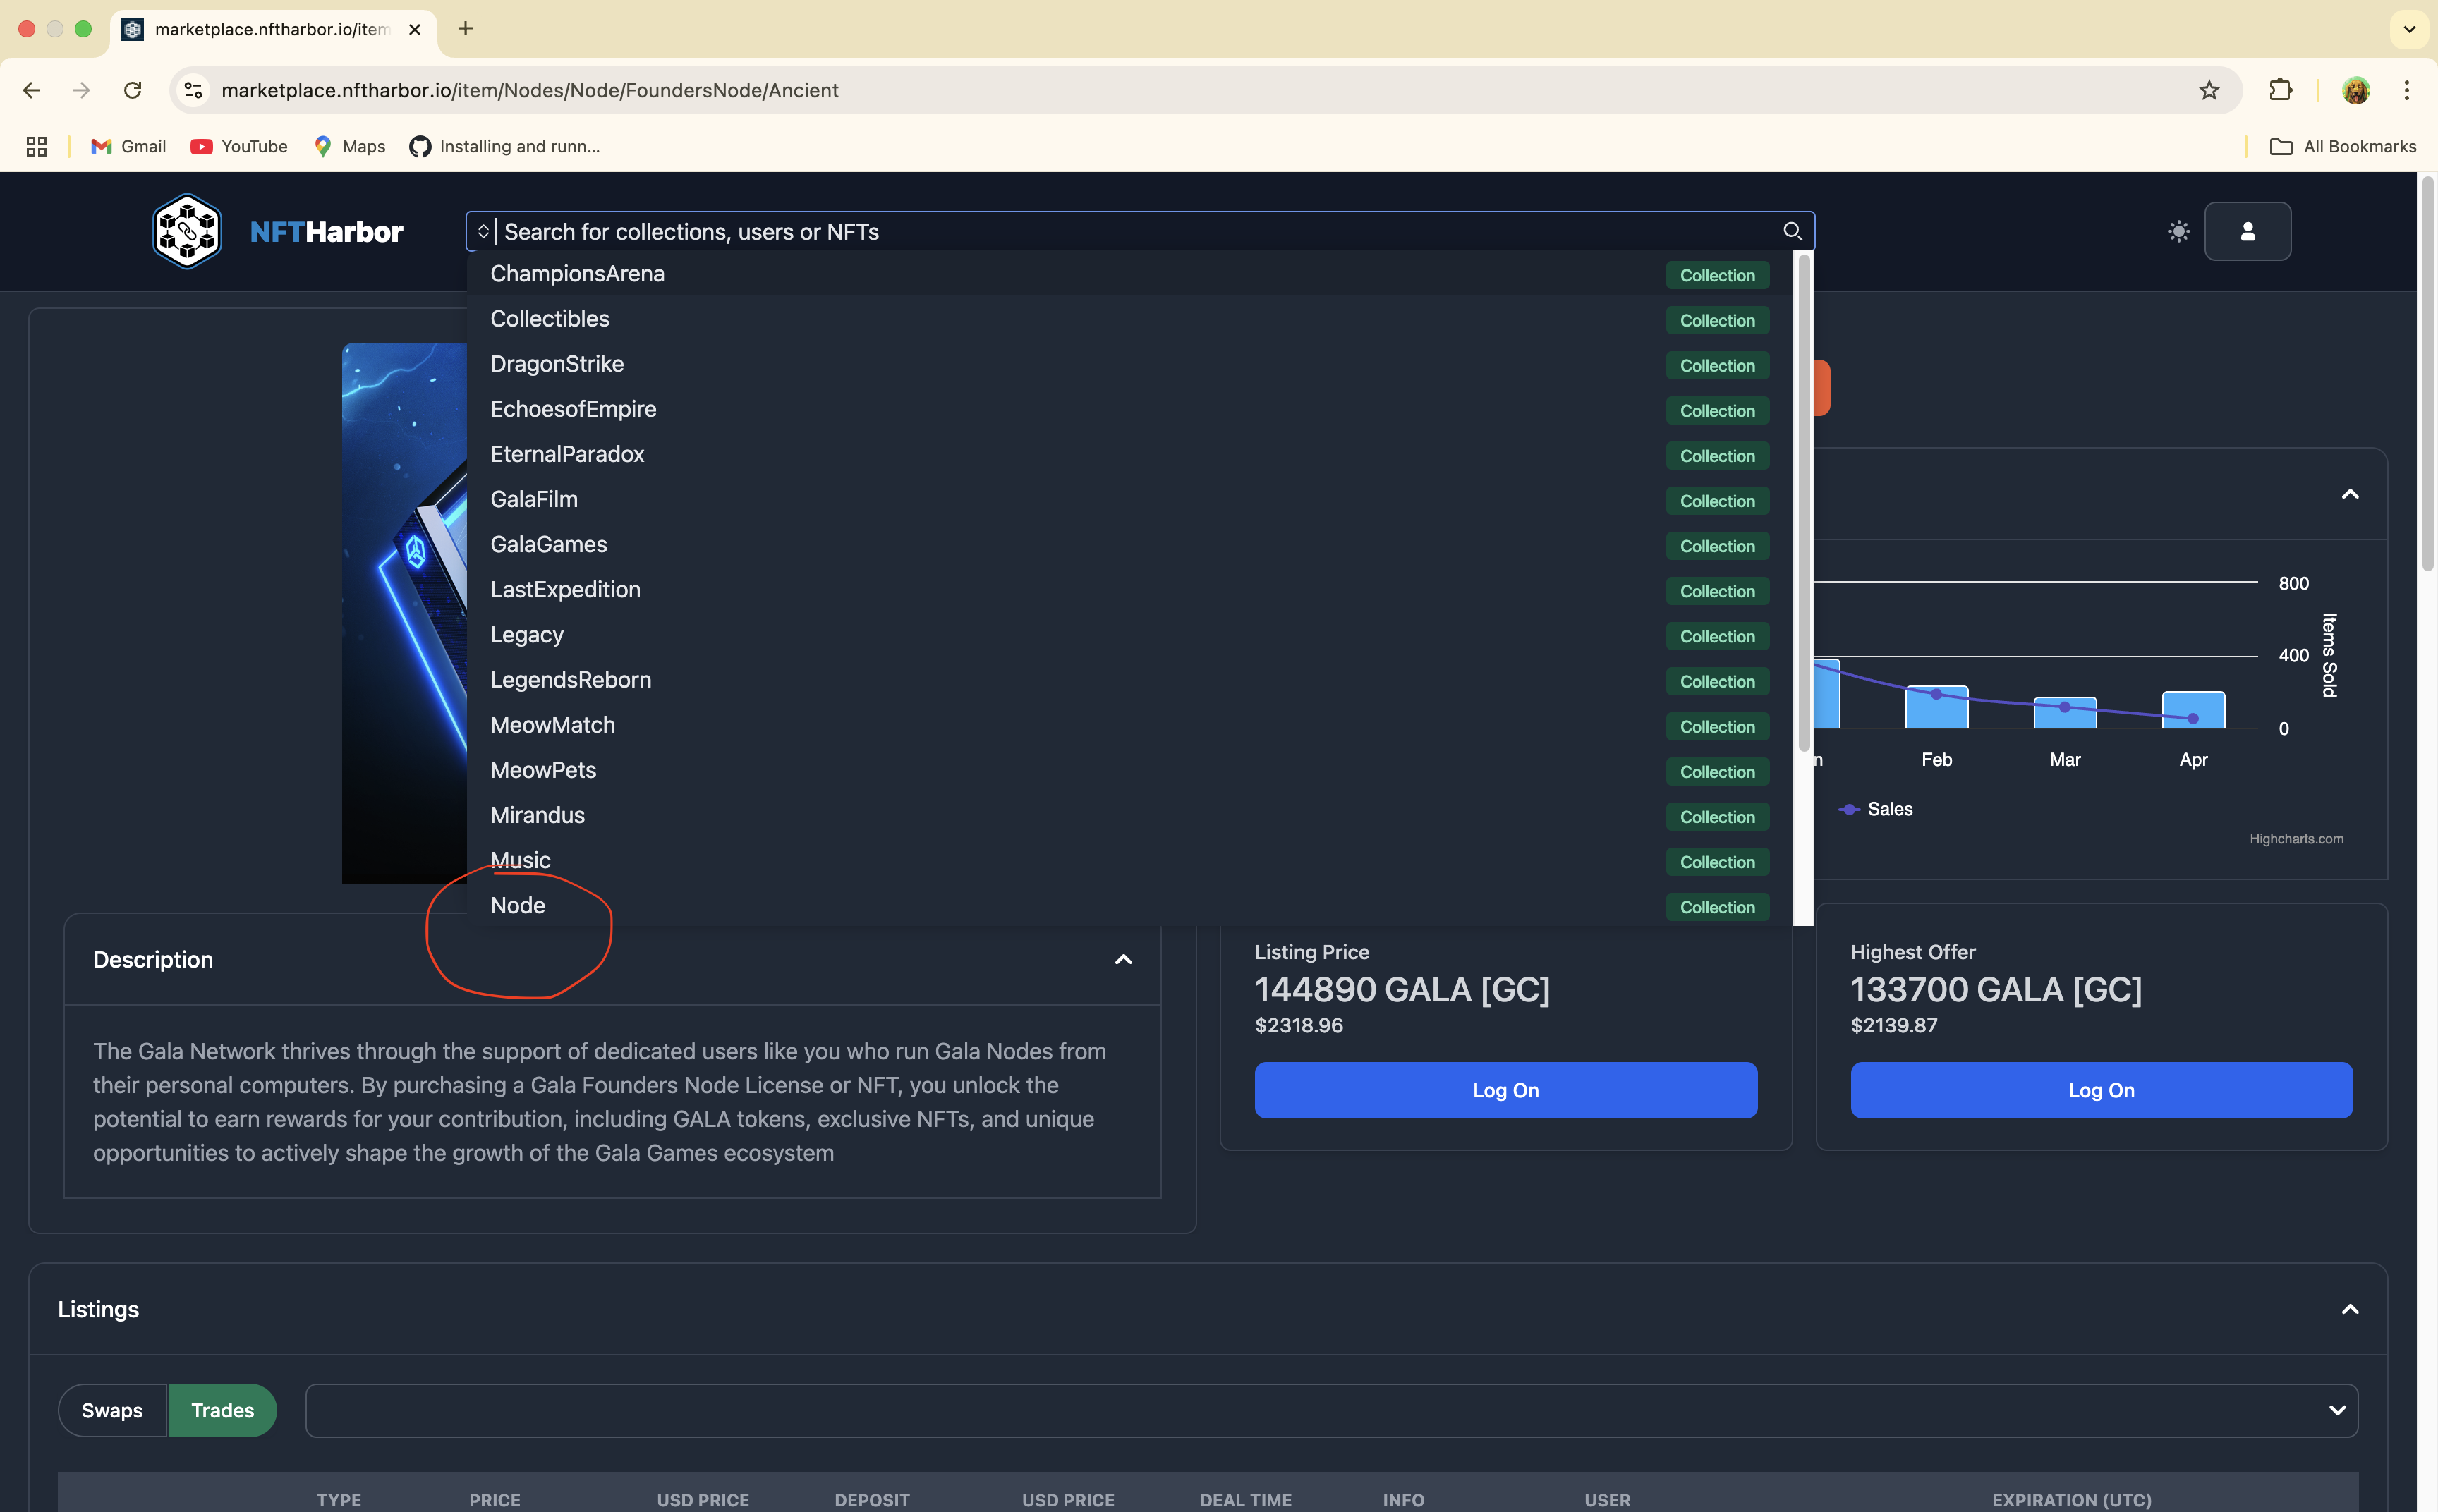The image size is (2438, 1512).
Task: Open Highcharts.com credit link
Action: (2296, 839)
